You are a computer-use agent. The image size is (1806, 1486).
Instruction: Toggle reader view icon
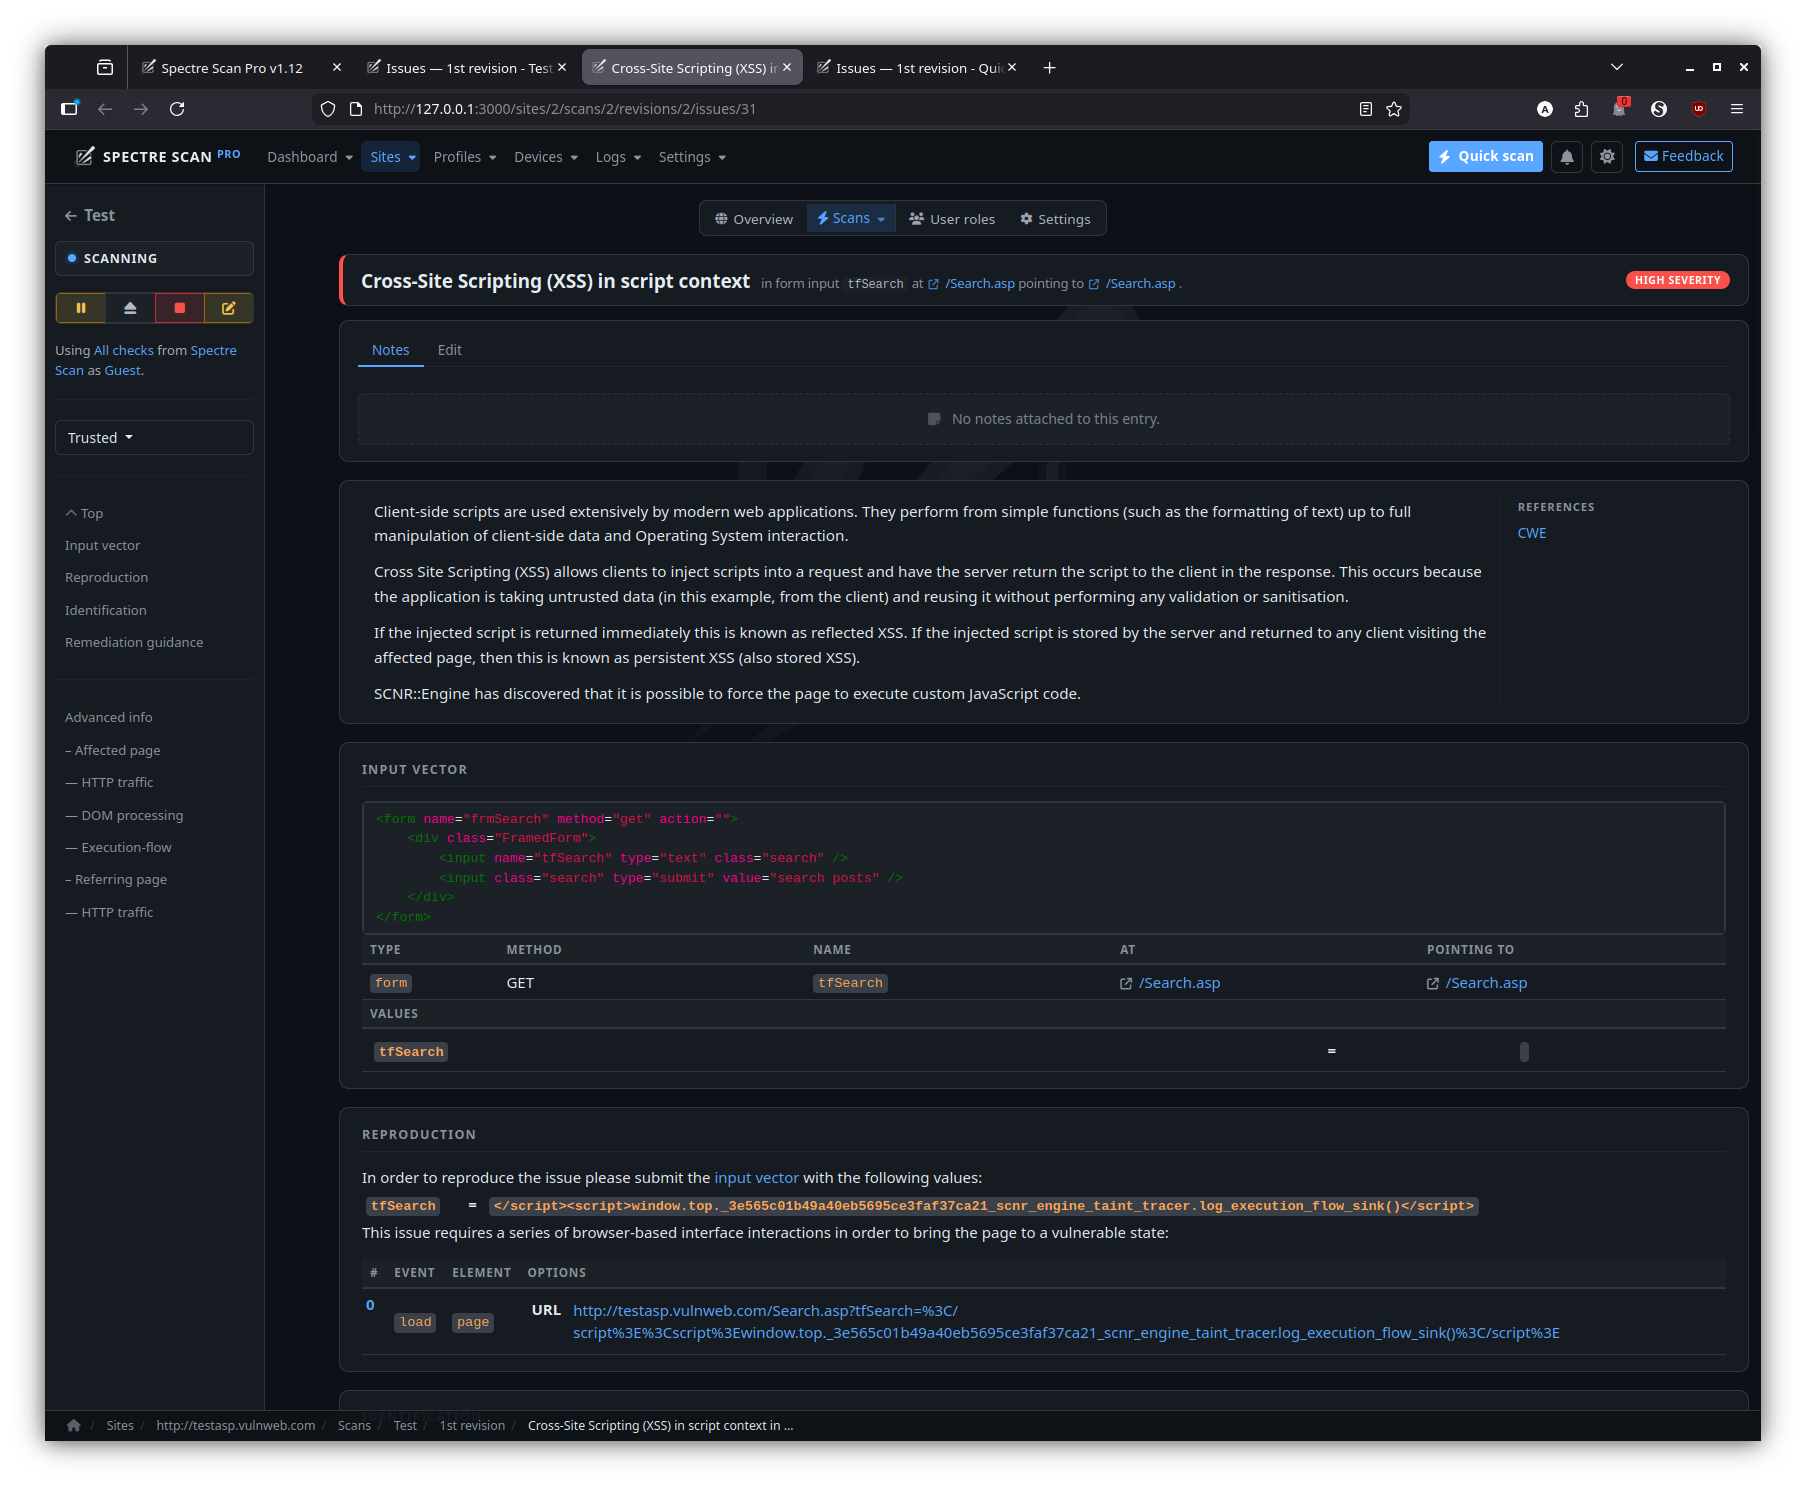point(1365,109)
